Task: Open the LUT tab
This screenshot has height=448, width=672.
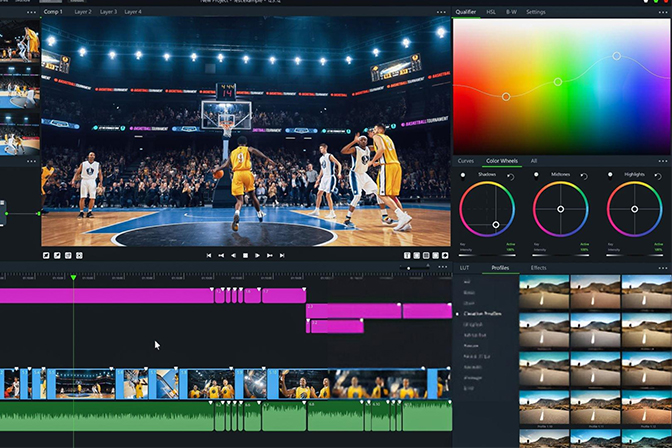Action: point(465,268)
